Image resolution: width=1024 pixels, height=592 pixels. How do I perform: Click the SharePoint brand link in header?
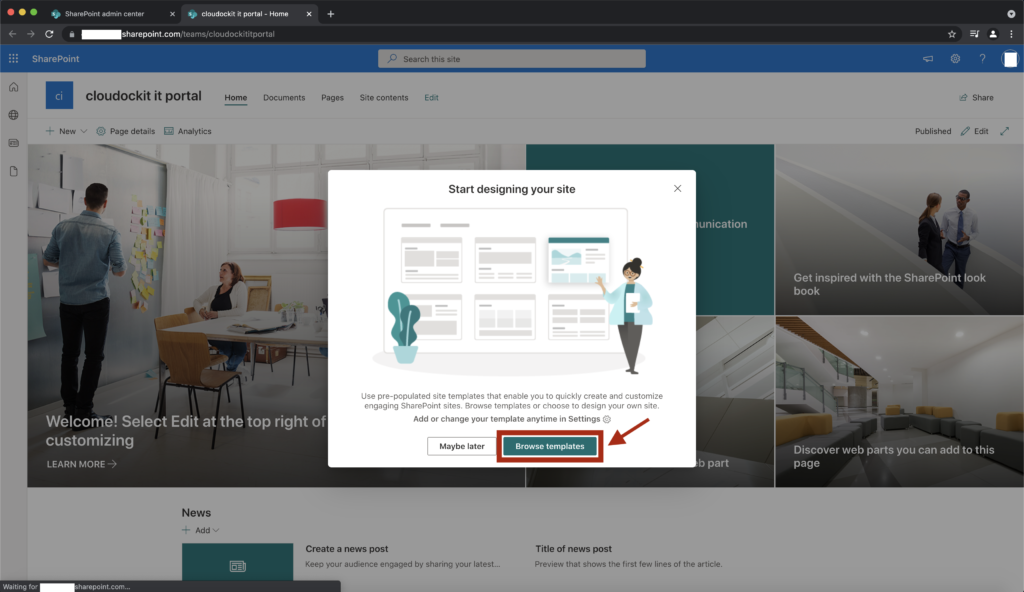pos(56,59)
